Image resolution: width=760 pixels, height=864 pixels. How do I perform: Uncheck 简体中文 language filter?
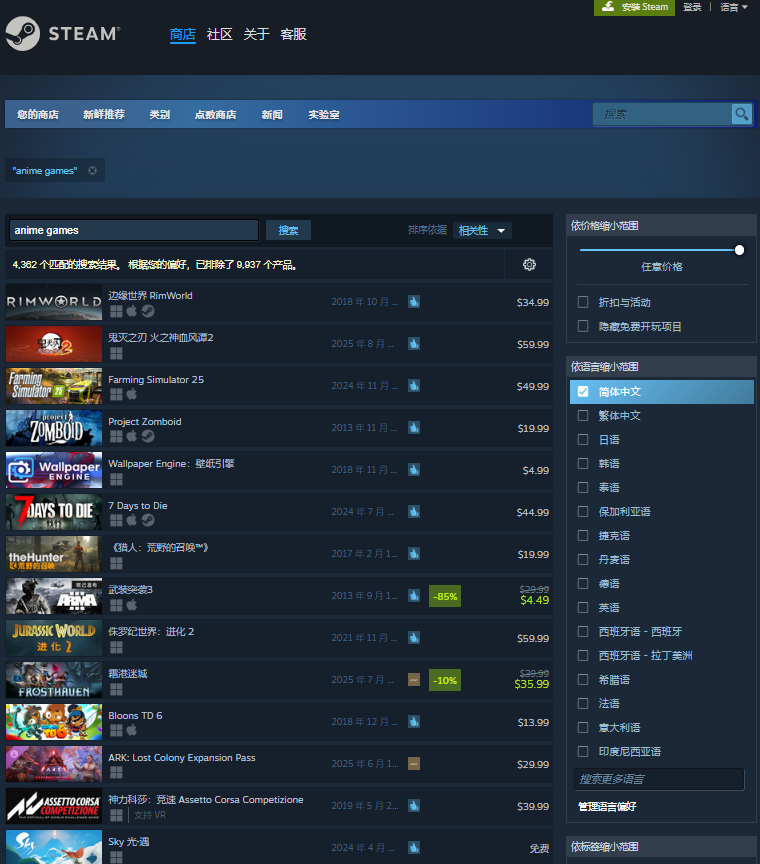pos(583,391)
